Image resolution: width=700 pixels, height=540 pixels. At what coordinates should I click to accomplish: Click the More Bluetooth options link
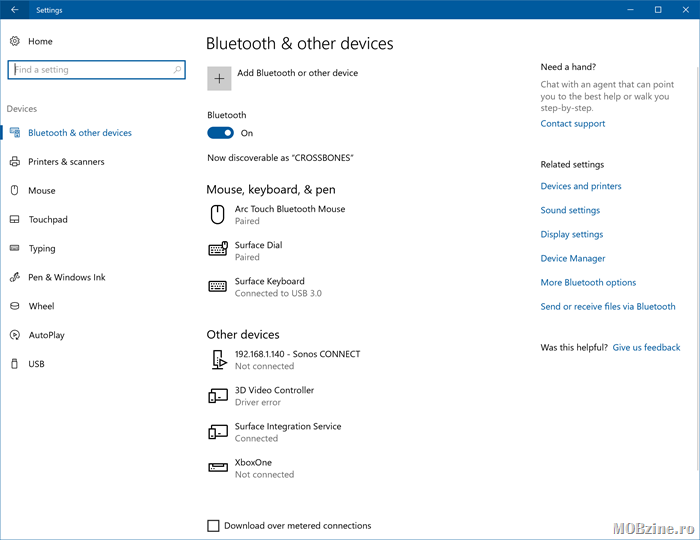[x=588, y=282]
